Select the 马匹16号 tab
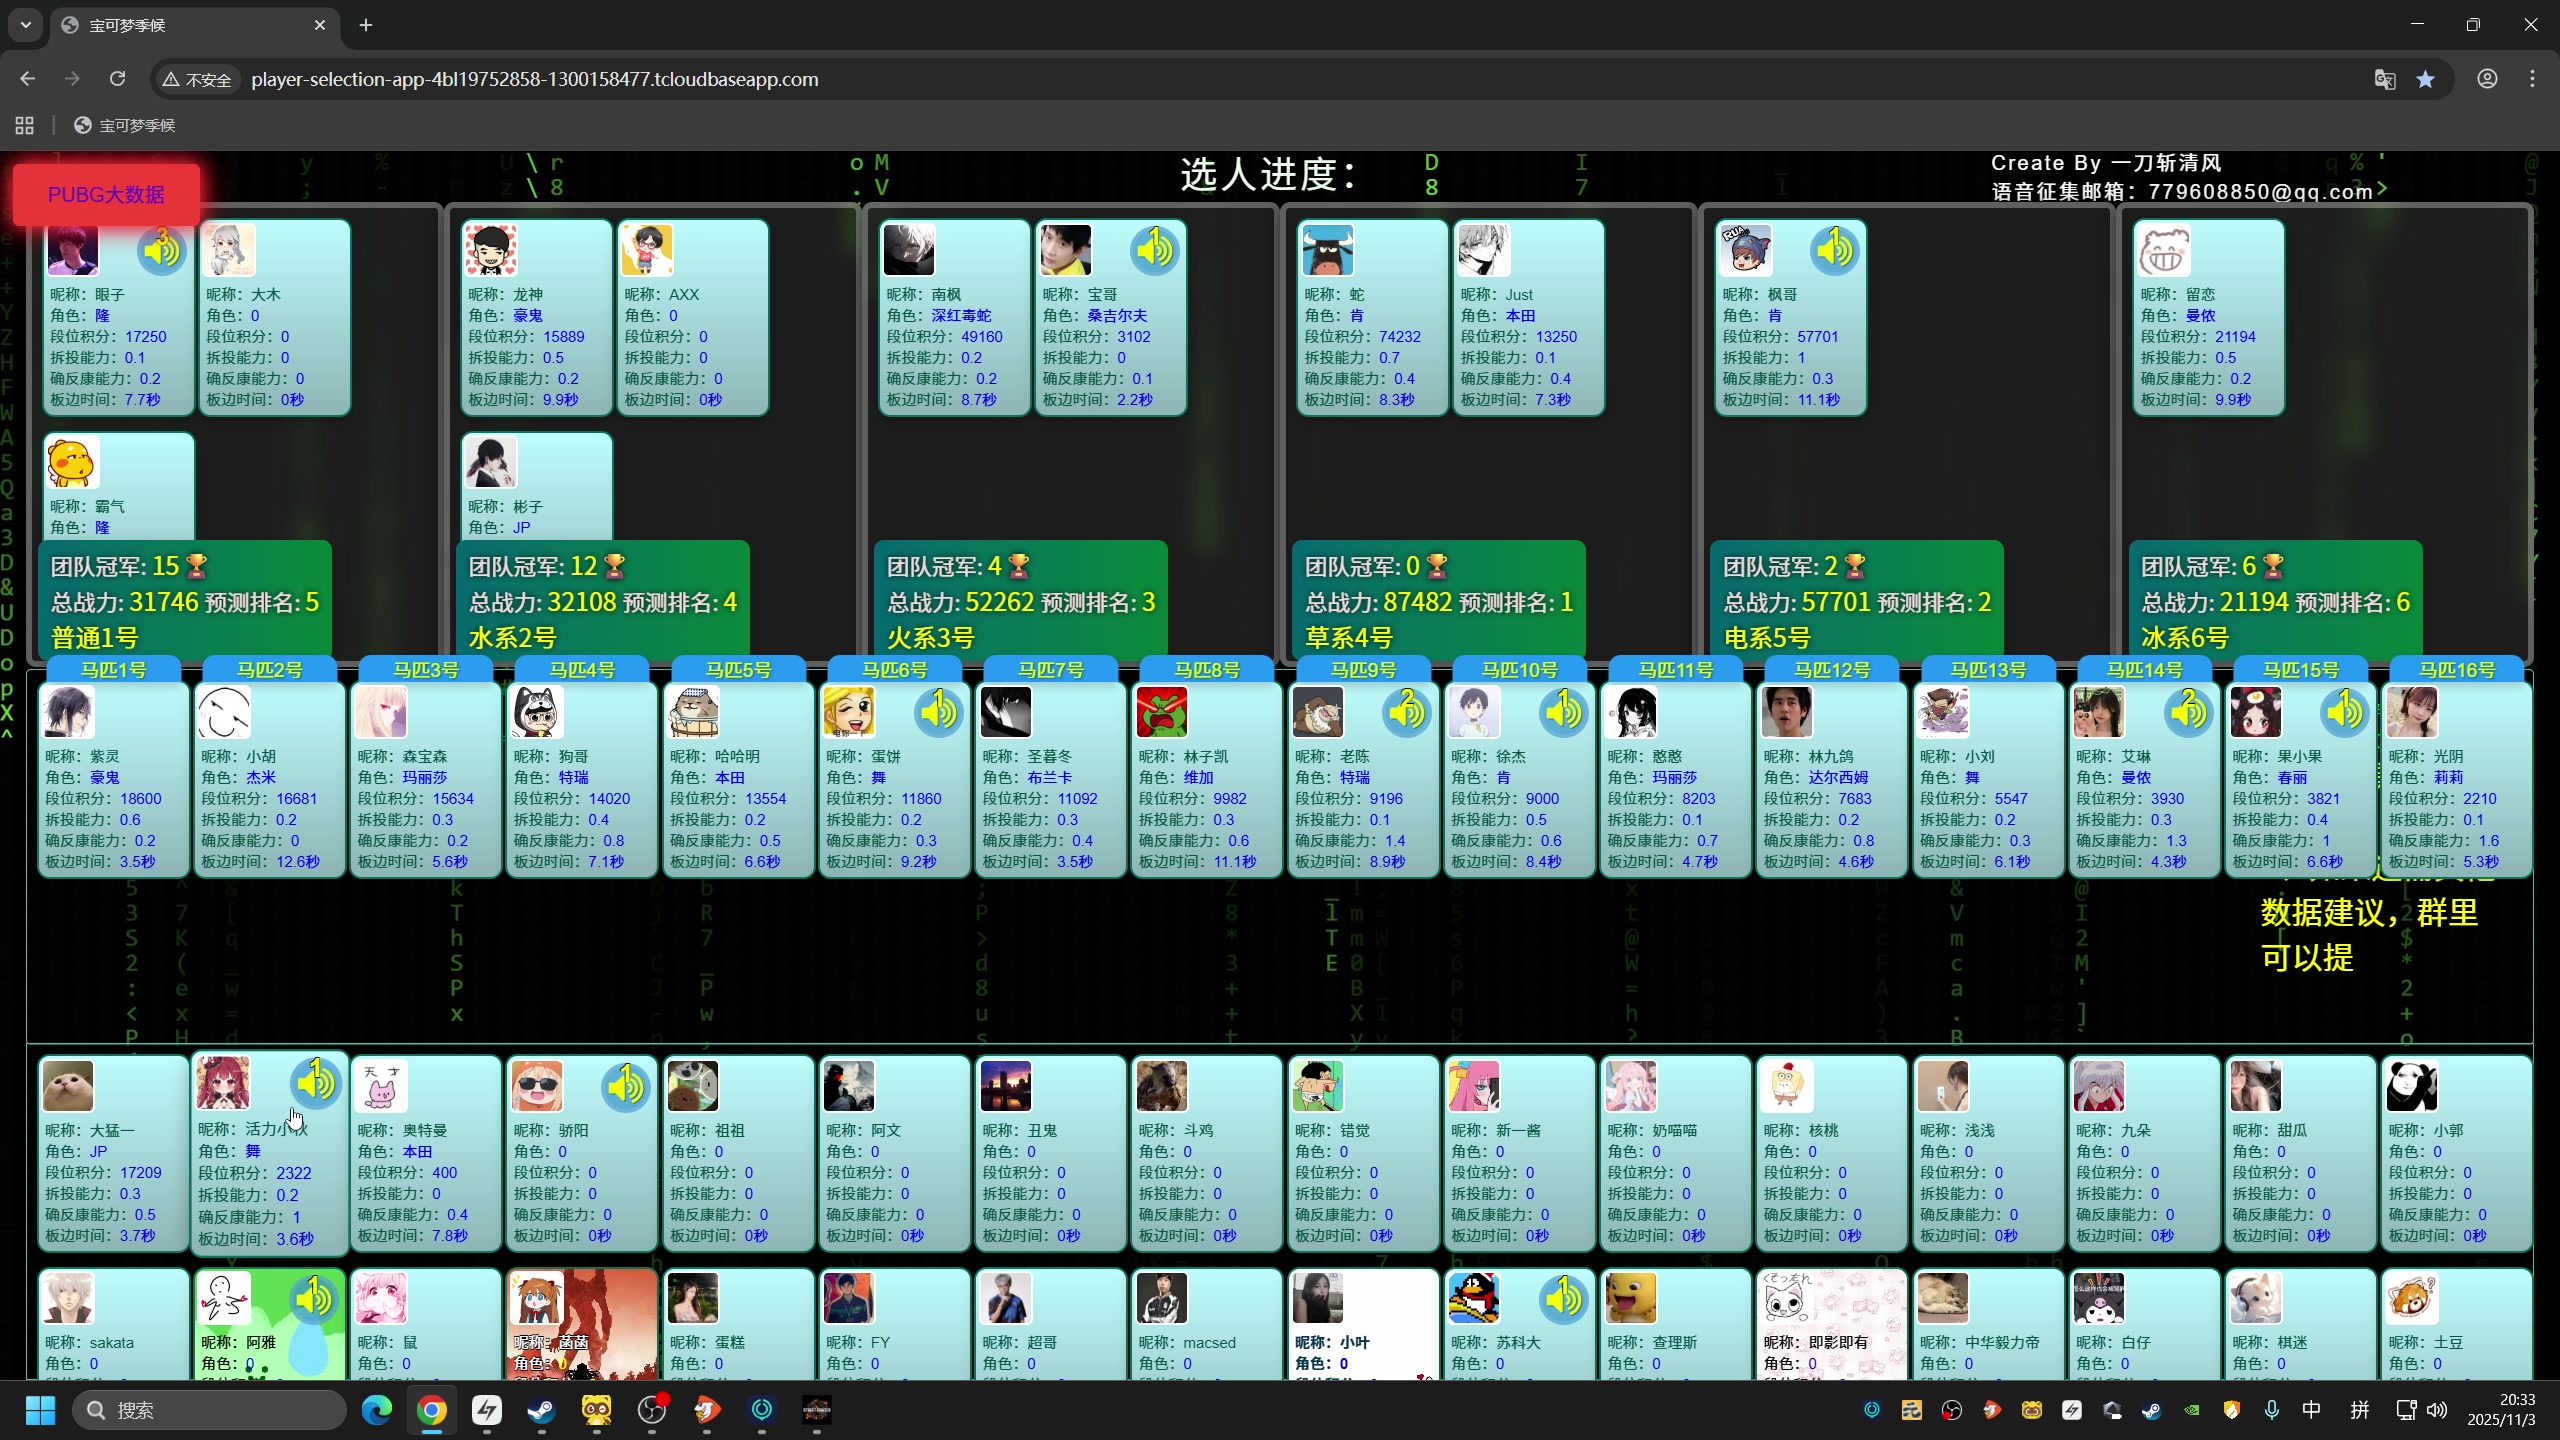Viewport: 2560px width, 1440px height. coord(2457,669)
